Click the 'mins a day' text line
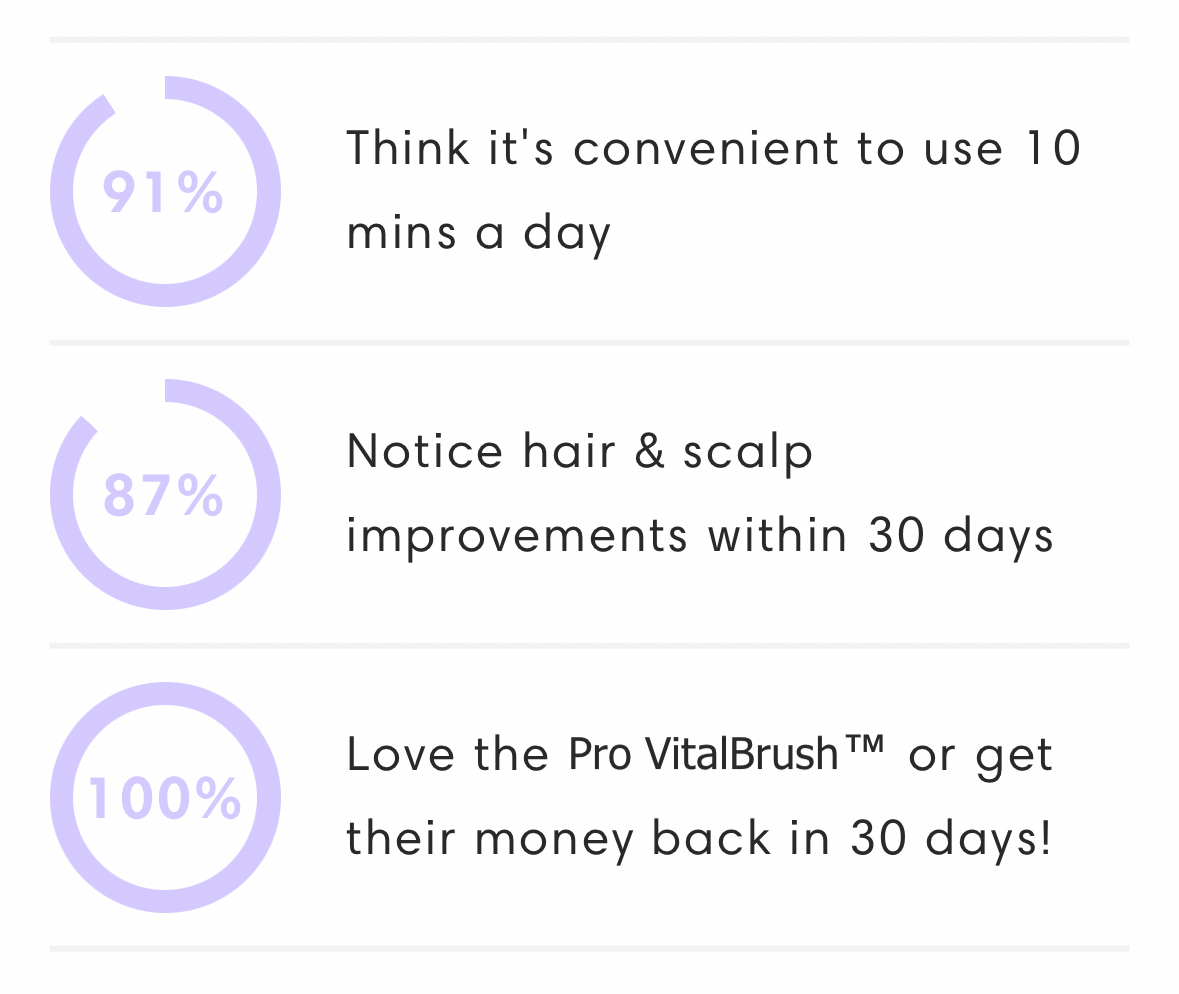 tap(478, 232)
